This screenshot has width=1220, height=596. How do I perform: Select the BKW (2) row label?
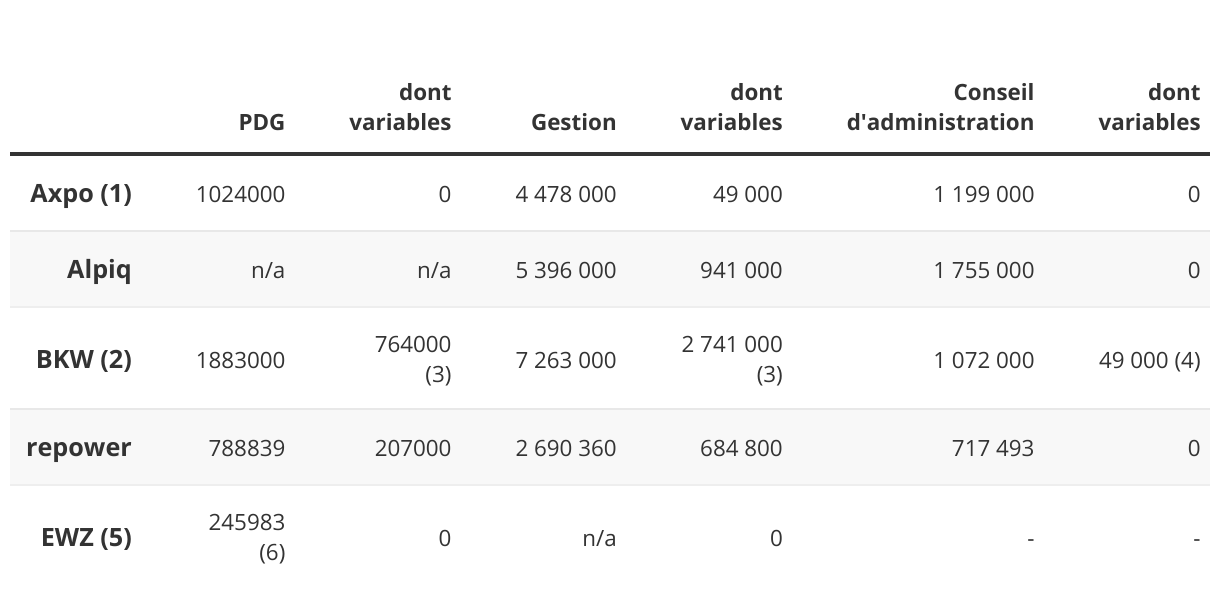coord(84,359)
